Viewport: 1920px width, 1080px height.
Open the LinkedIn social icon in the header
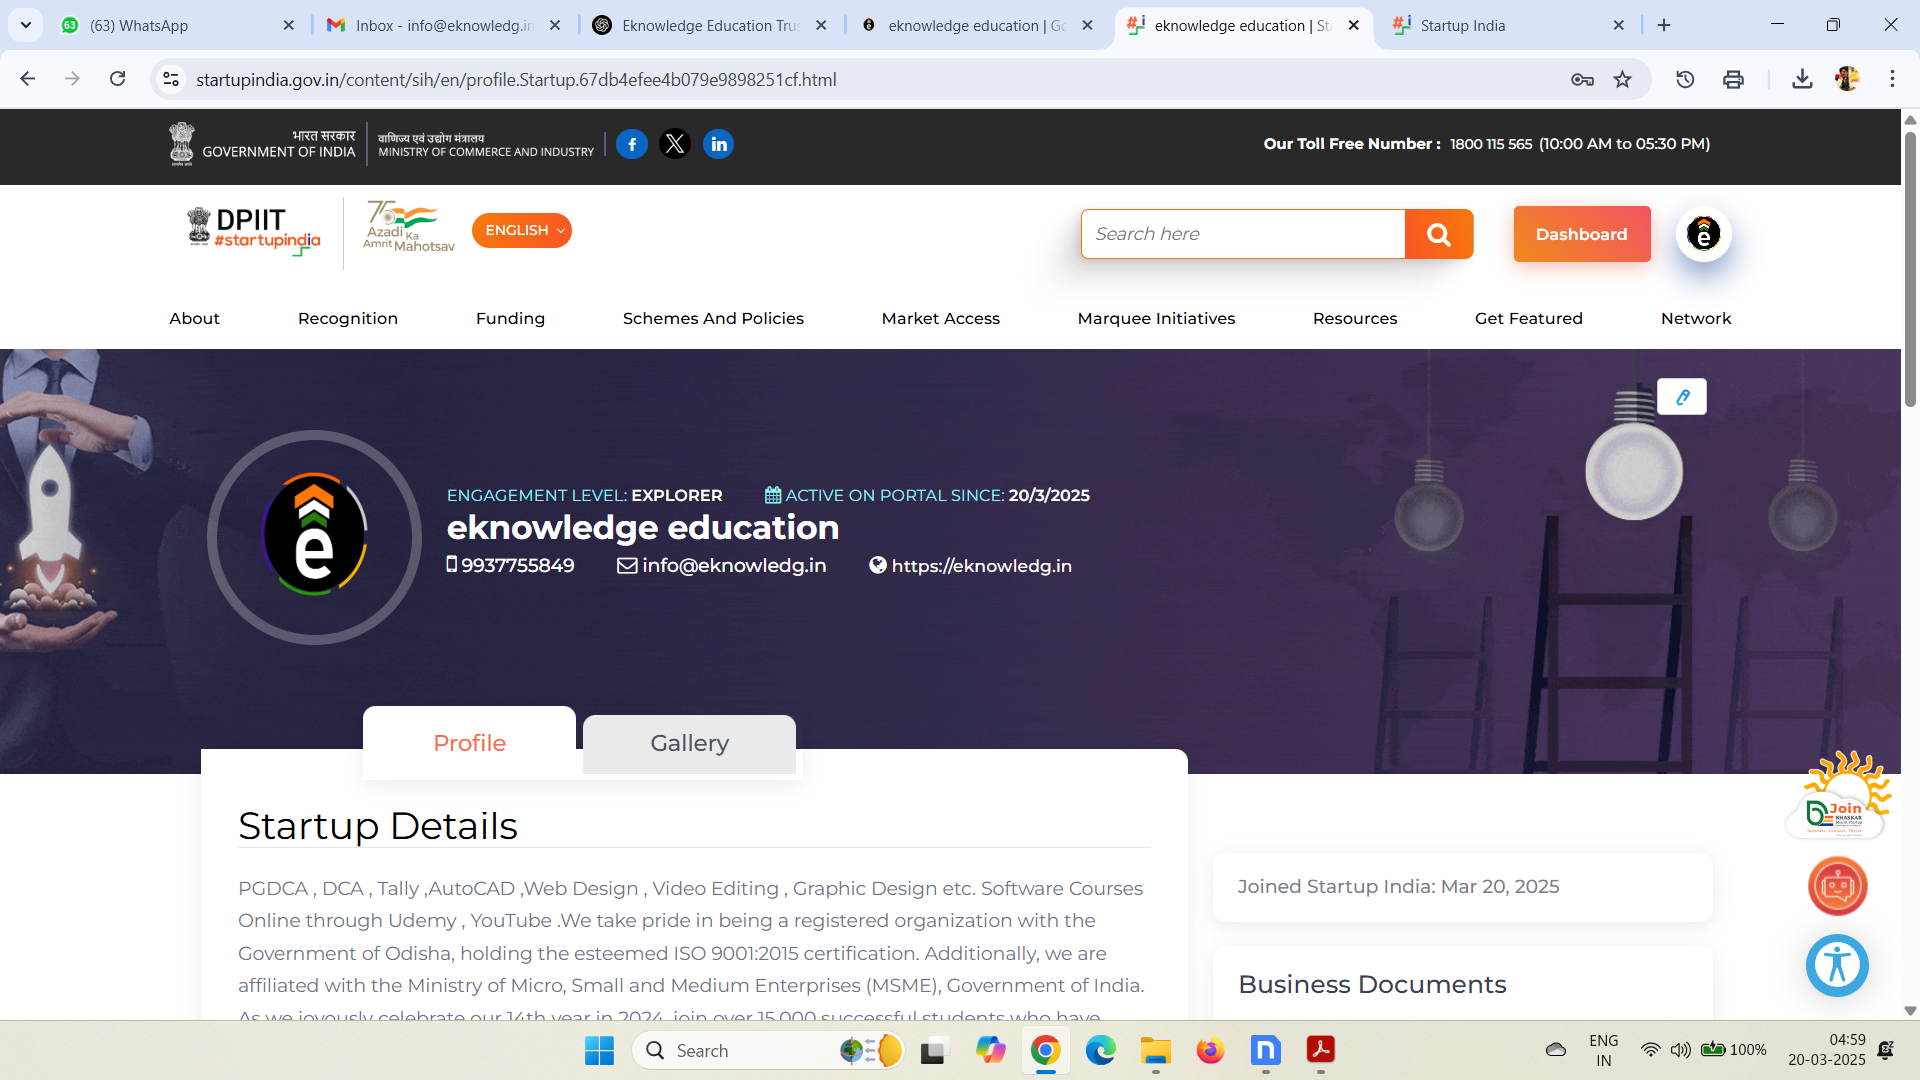(x=718, y=144)
